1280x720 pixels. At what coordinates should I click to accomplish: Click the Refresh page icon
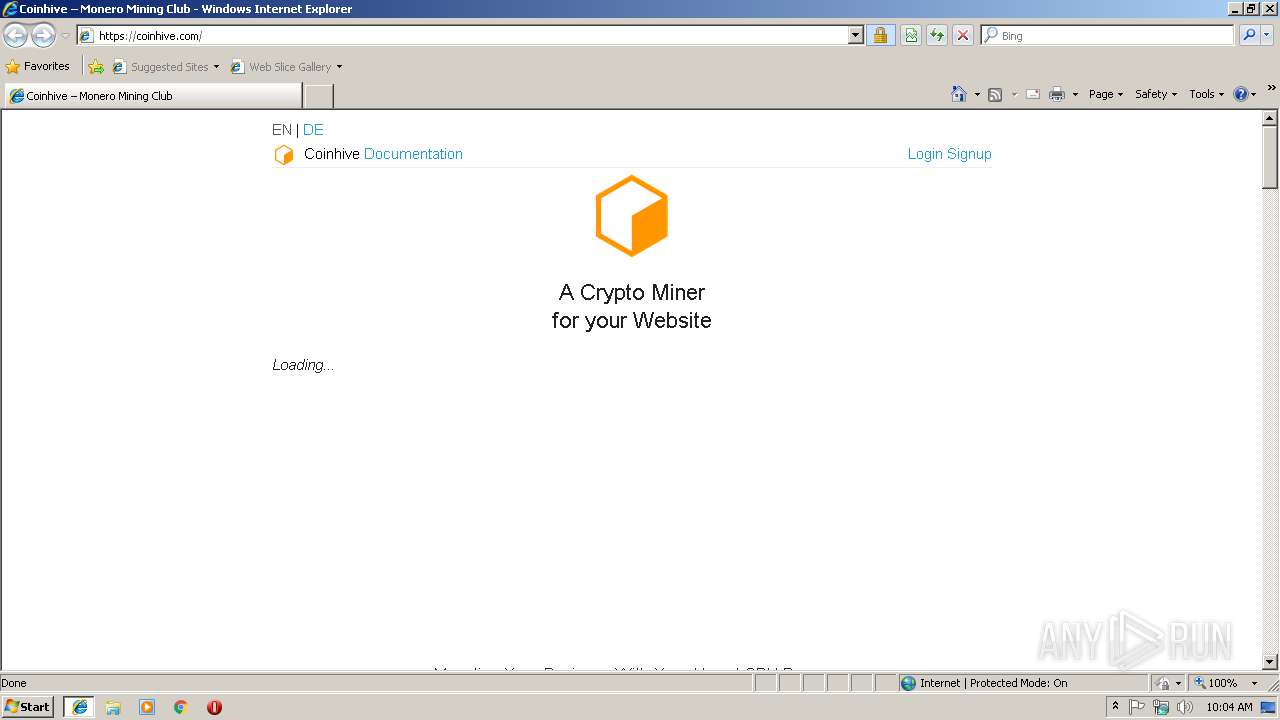(x=937, y=36)
